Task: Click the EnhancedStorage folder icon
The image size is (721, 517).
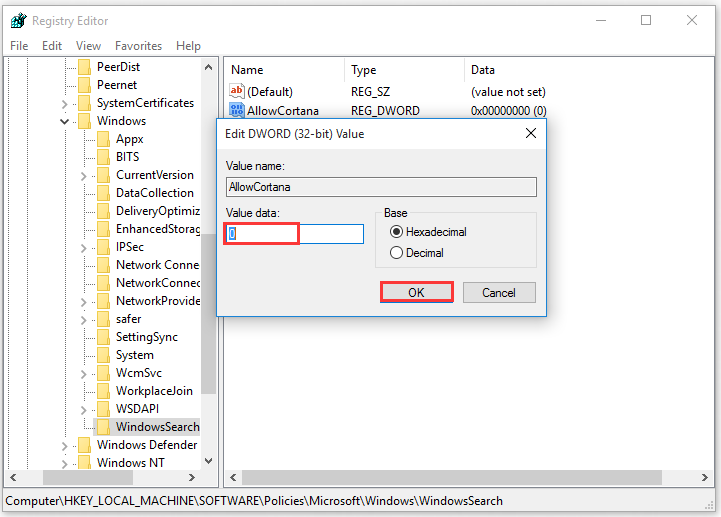Action: click(103, 229)
